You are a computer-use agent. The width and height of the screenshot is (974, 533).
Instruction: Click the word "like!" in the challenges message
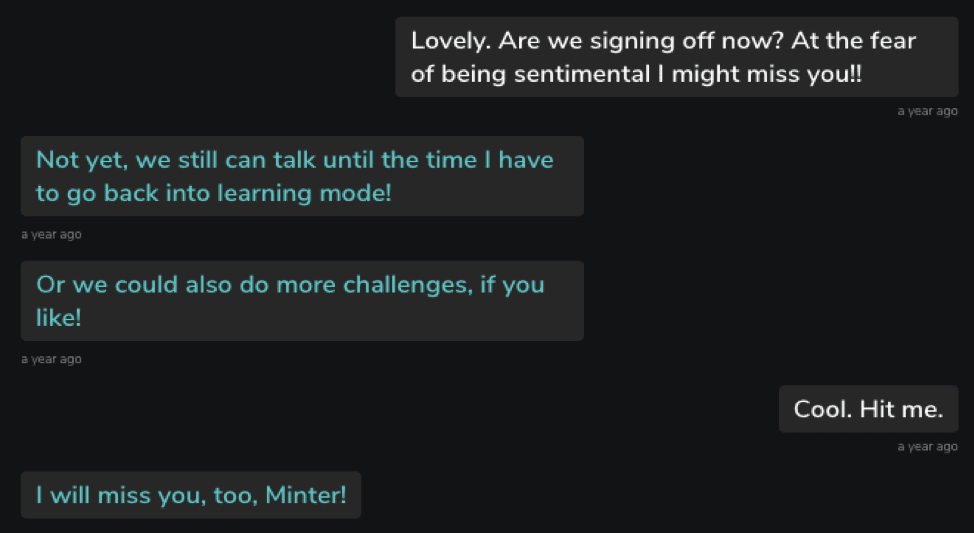pyautogui.click(x=59, y=318)
